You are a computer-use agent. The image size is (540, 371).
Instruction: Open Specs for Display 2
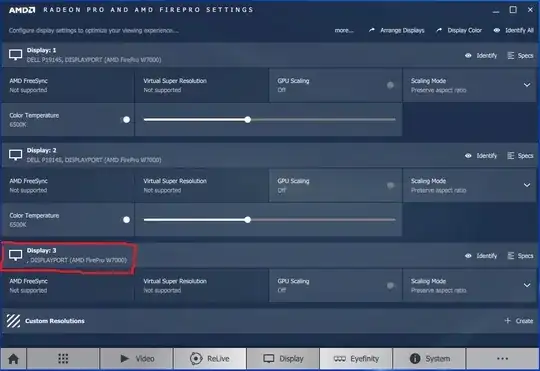coord(520,156)
